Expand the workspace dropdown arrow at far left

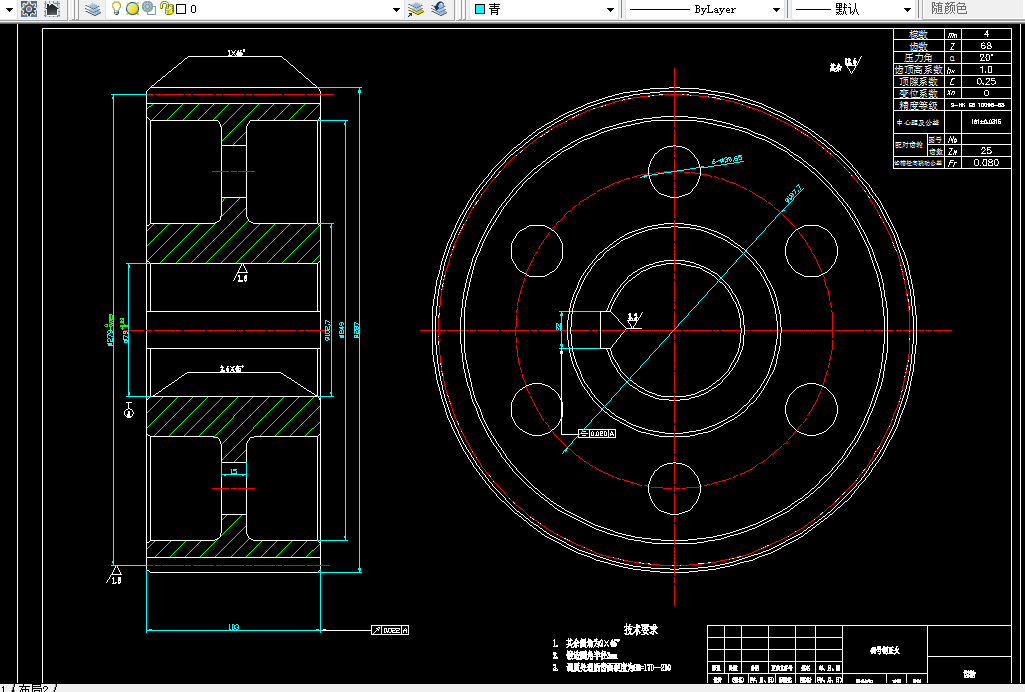9,10
